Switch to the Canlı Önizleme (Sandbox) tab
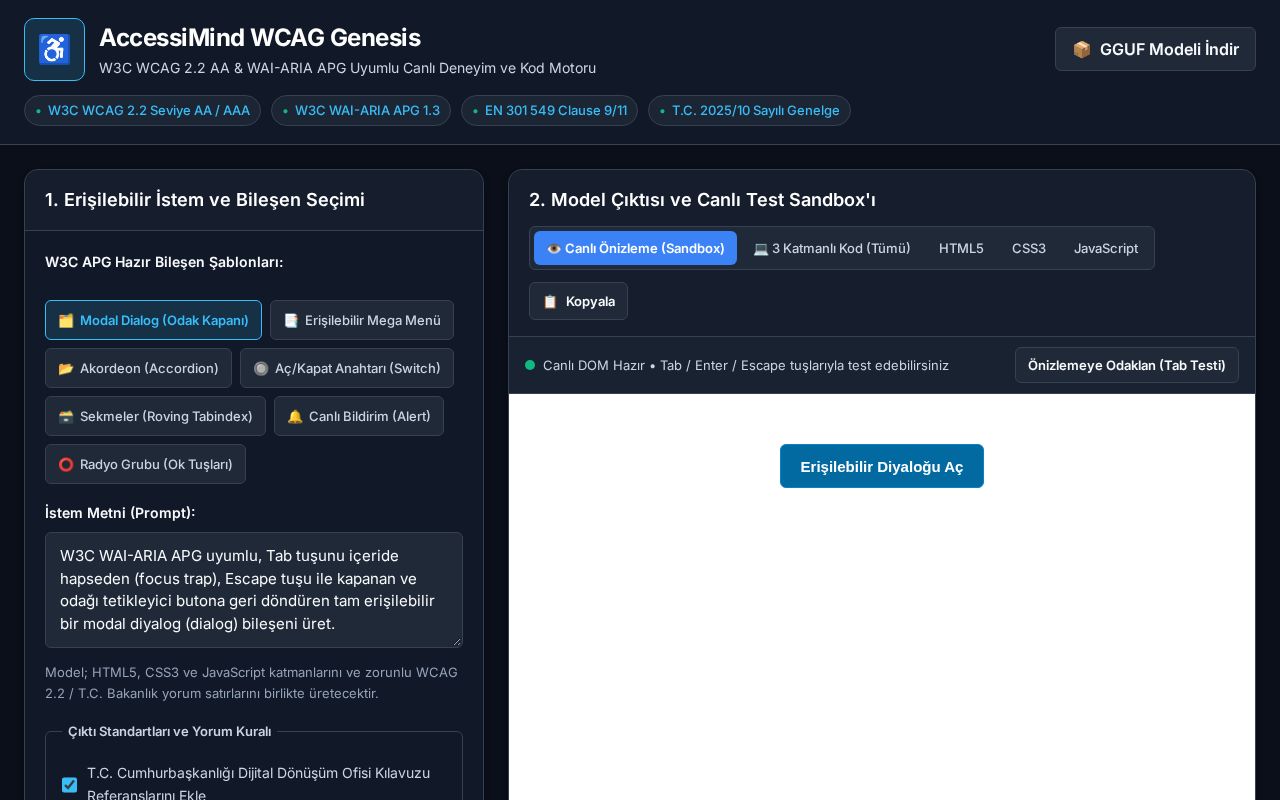1280x800 pixels. pos(635,248)
